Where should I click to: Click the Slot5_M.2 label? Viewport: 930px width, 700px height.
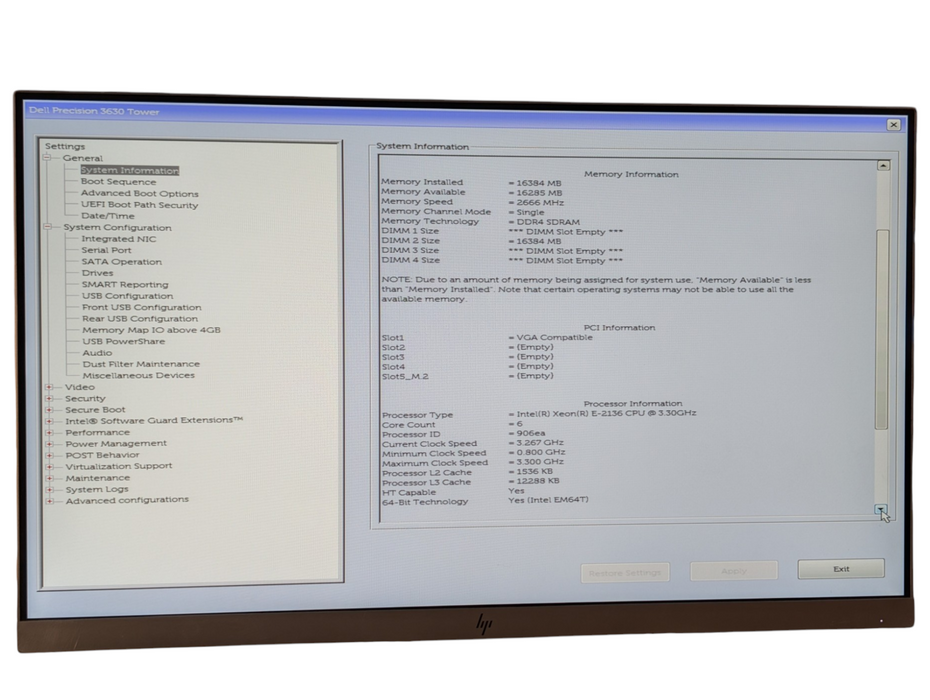tap(405, 377)
